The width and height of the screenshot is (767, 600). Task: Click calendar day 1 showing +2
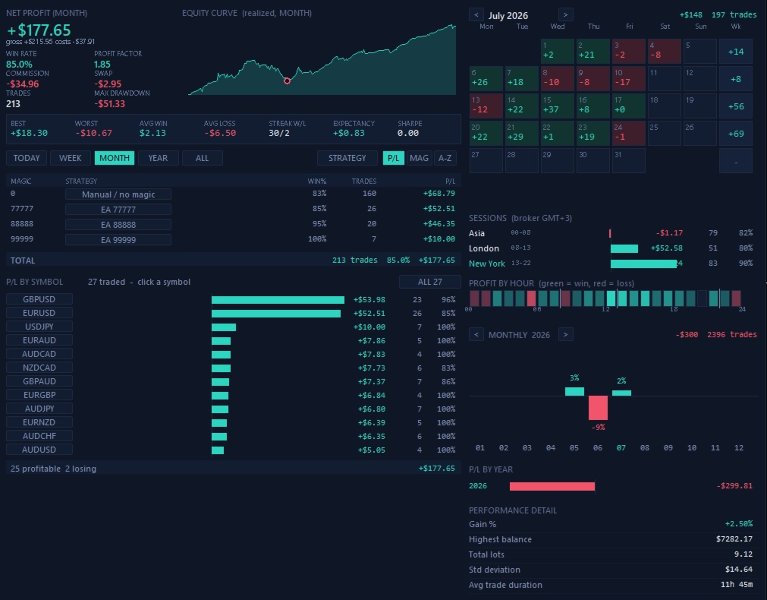[557, 51]
